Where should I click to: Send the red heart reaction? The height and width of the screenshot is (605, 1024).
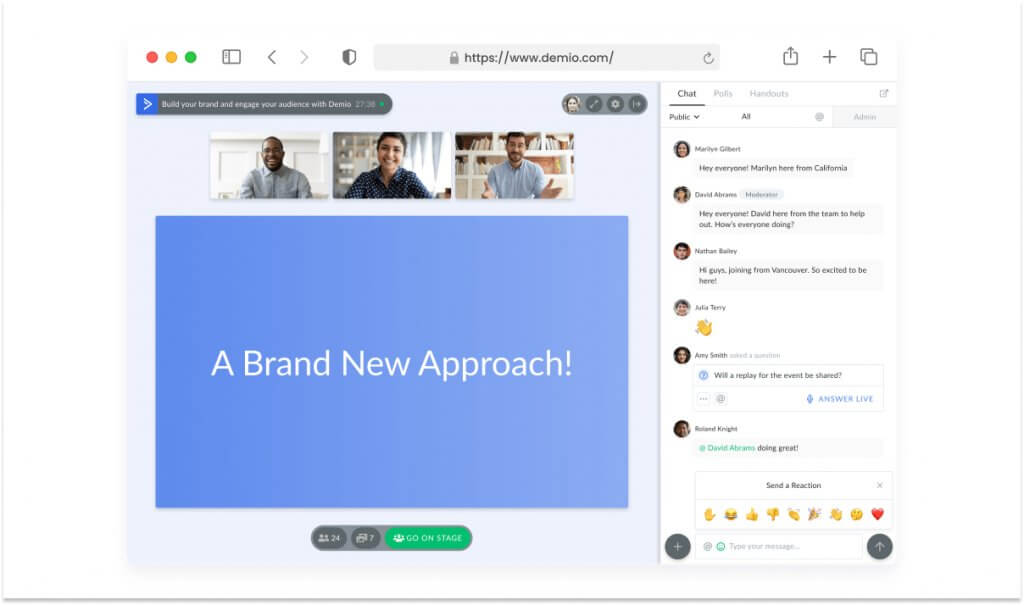877,515
